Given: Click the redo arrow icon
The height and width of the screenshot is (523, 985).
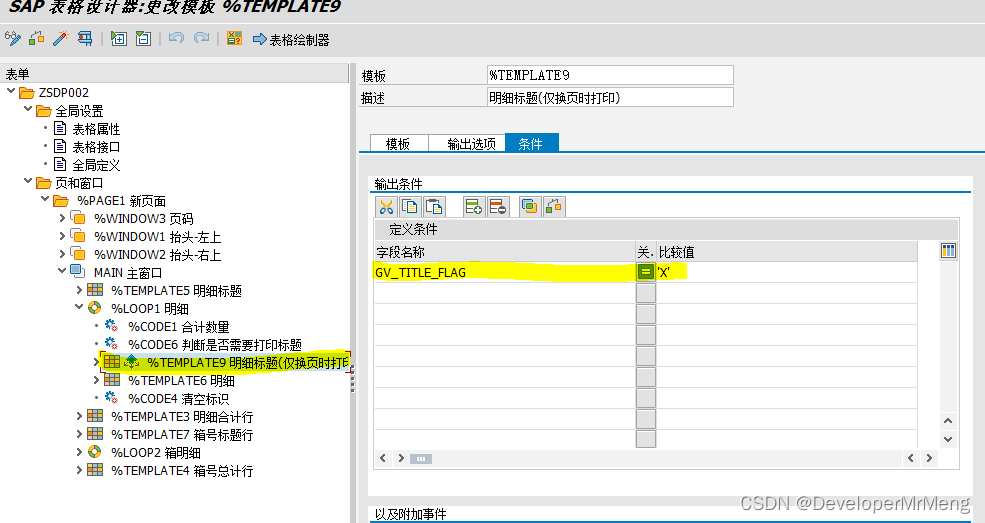Looking at the screenshot, I should click(201, 39).
